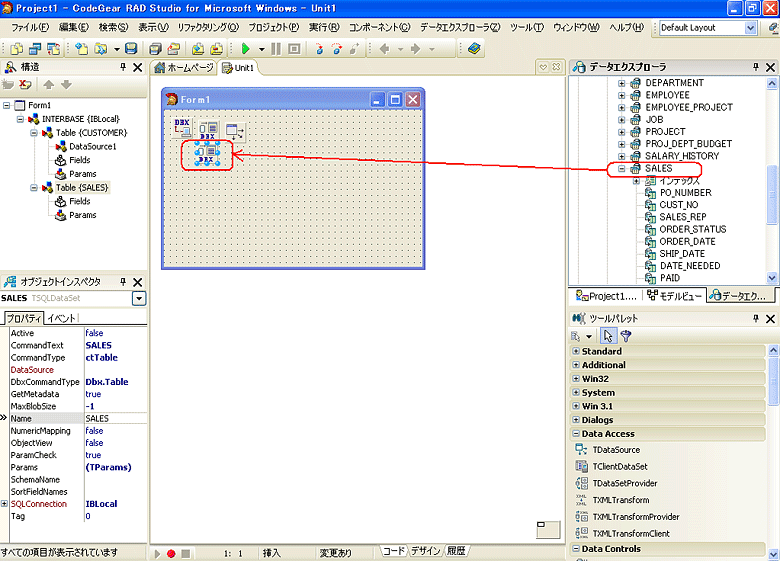This screenshot has height=561, width=780.
Task: Open the Object Inspector component selector dropdown
Action: (x=139, y=298)
